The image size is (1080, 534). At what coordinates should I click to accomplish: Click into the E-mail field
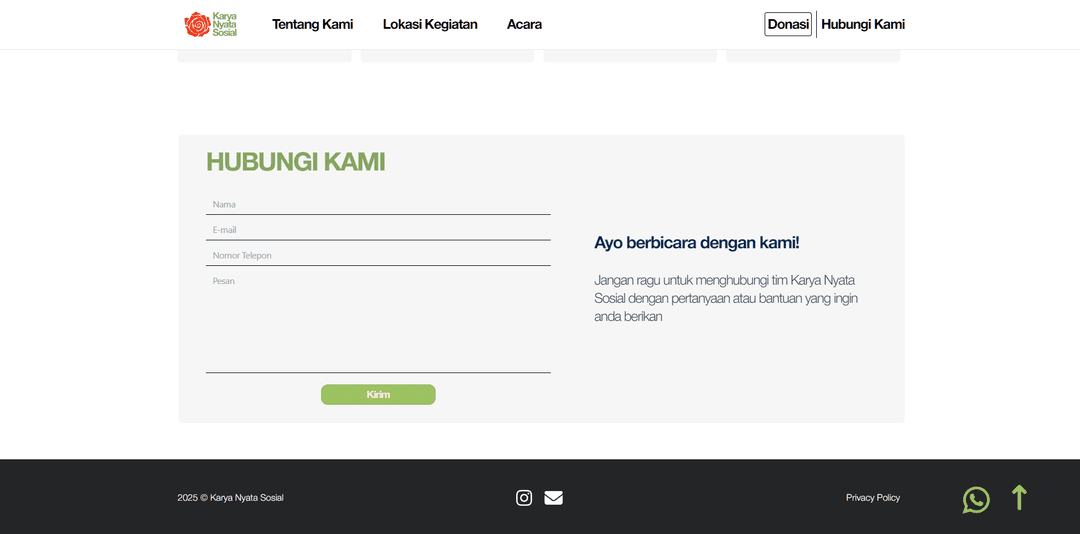(378, 230)
